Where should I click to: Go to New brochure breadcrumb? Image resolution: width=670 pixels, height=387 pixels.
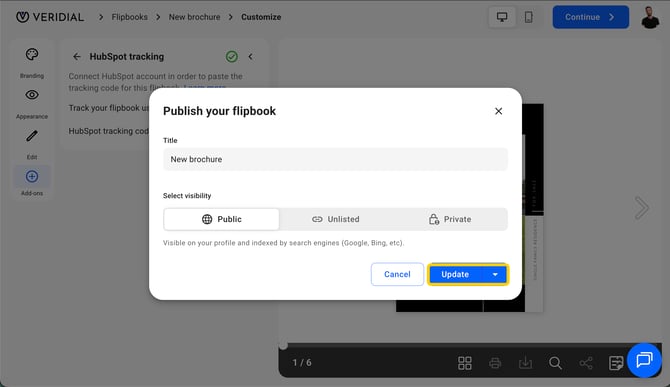pyautogui.click(x=194, y=17)
